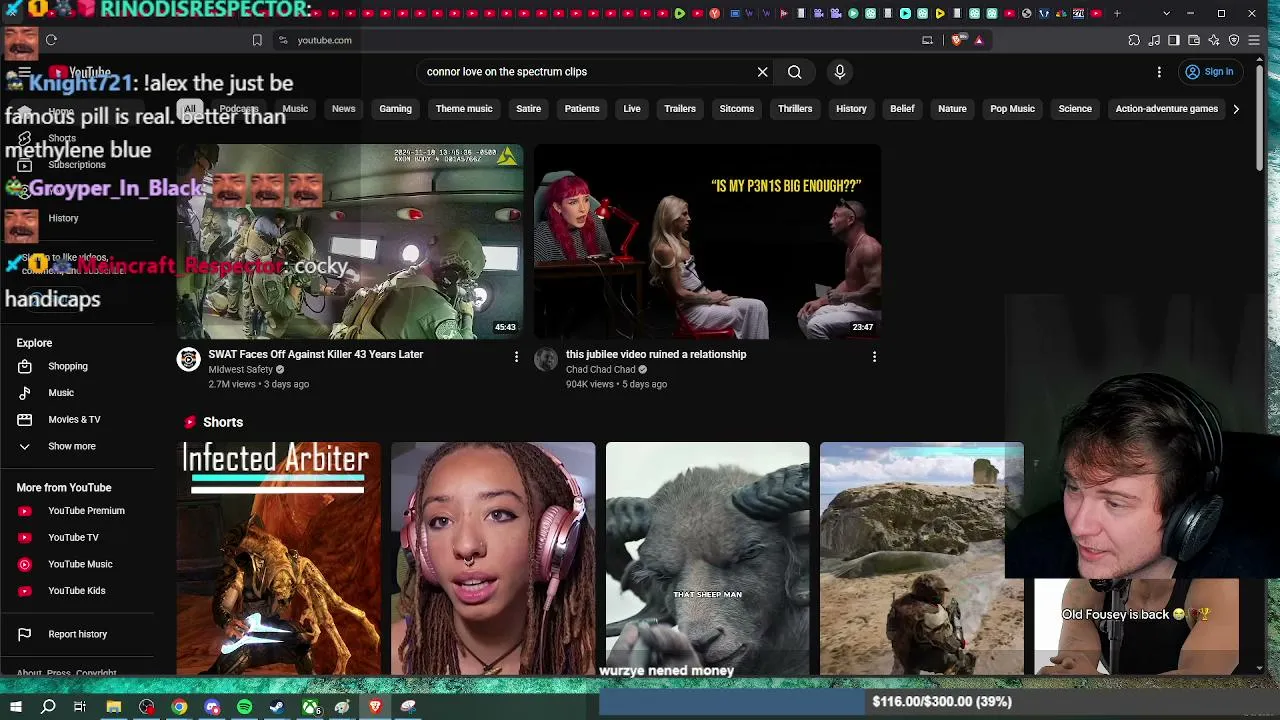Screen dimensions: 1280x720
Task: Expand the tab search dropdown arrow
Action: [1166, 13]
